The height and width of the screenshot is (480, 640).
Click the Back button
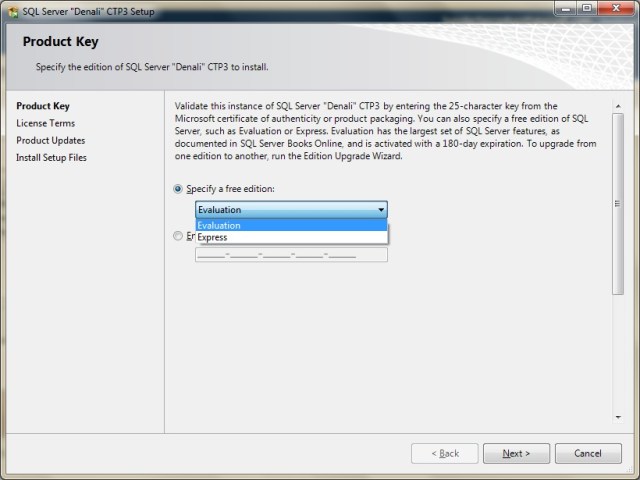pyautogui.click(x=444, y=453)
